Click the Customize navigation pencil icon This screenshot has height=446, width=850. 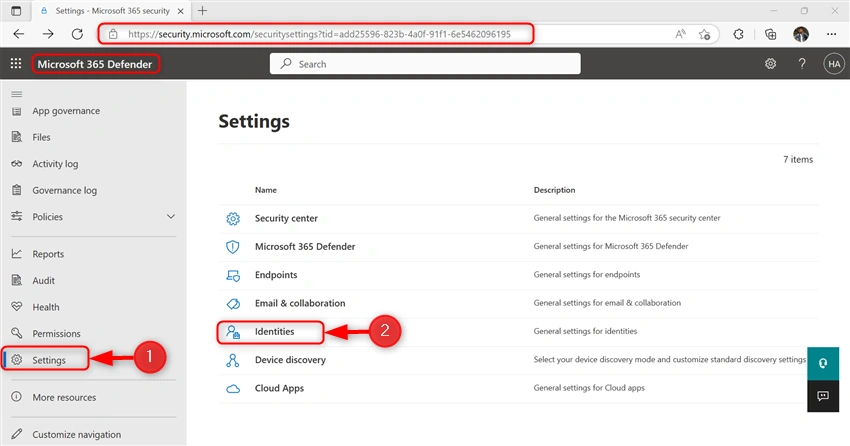(17, 434)
